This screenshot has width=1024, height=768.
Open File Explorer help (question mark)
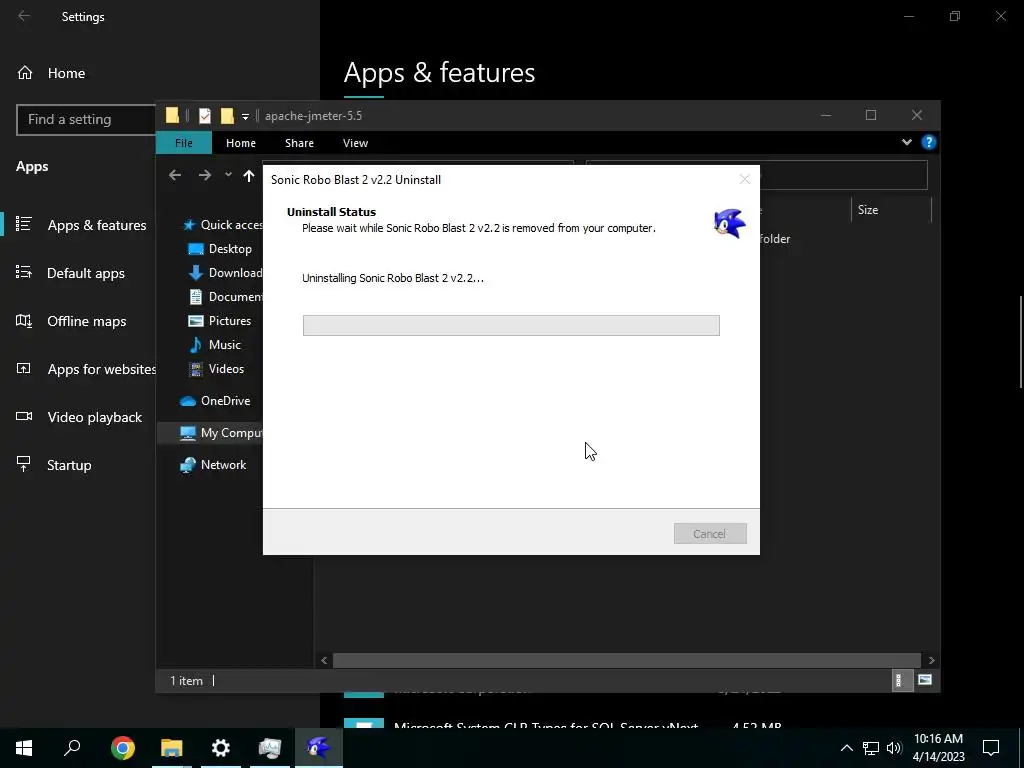click(x=929, y=142)
